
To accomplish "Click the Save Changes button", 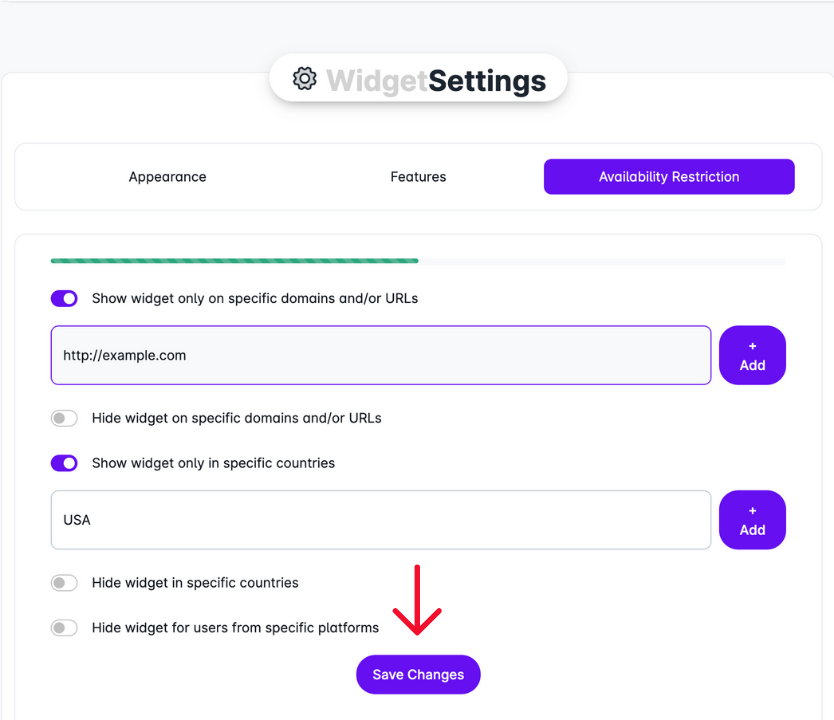I will 418,675.
